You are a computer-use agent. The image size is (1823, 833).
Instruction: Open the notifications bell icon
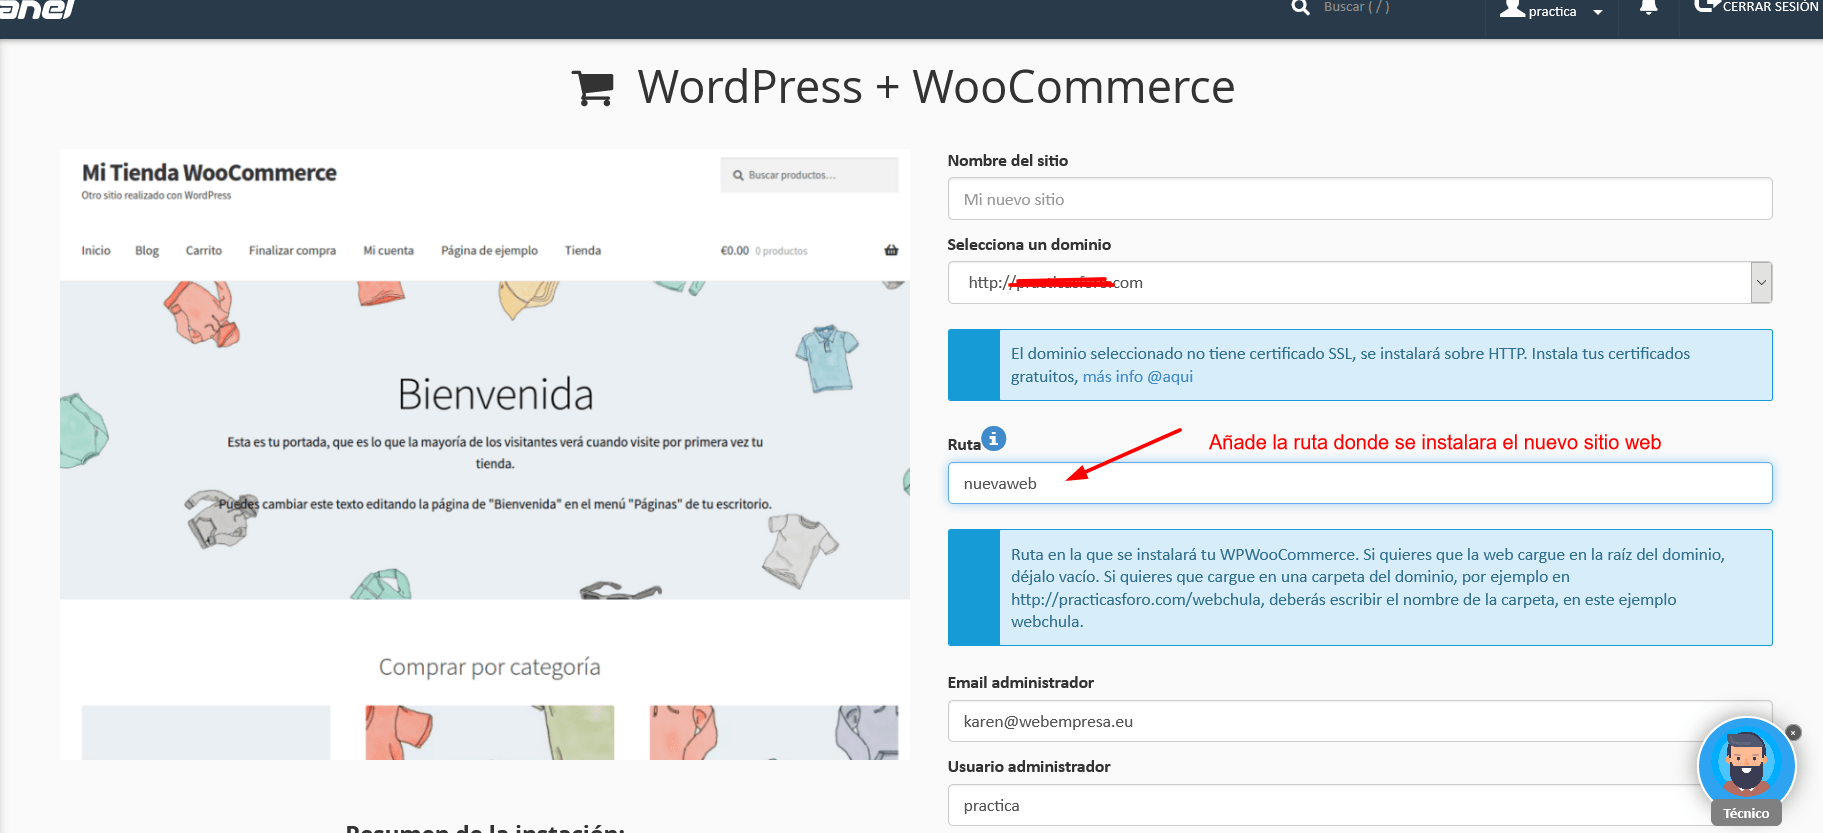pyautogui.click(x=1649, y=8)
